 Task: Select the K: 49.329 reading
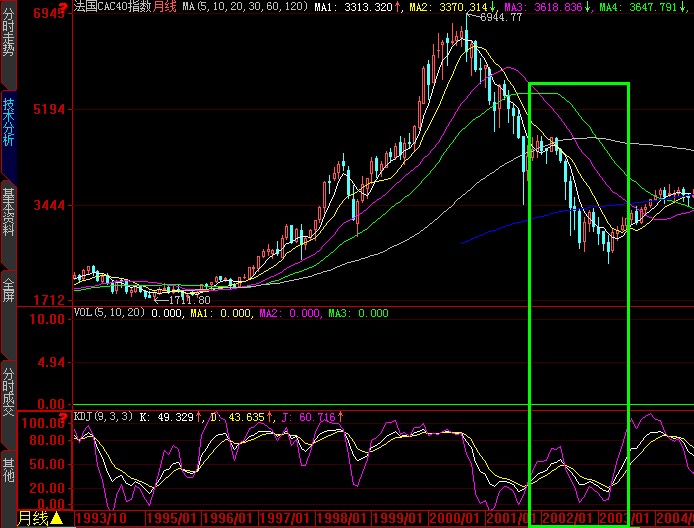click(x=170, y=417)
